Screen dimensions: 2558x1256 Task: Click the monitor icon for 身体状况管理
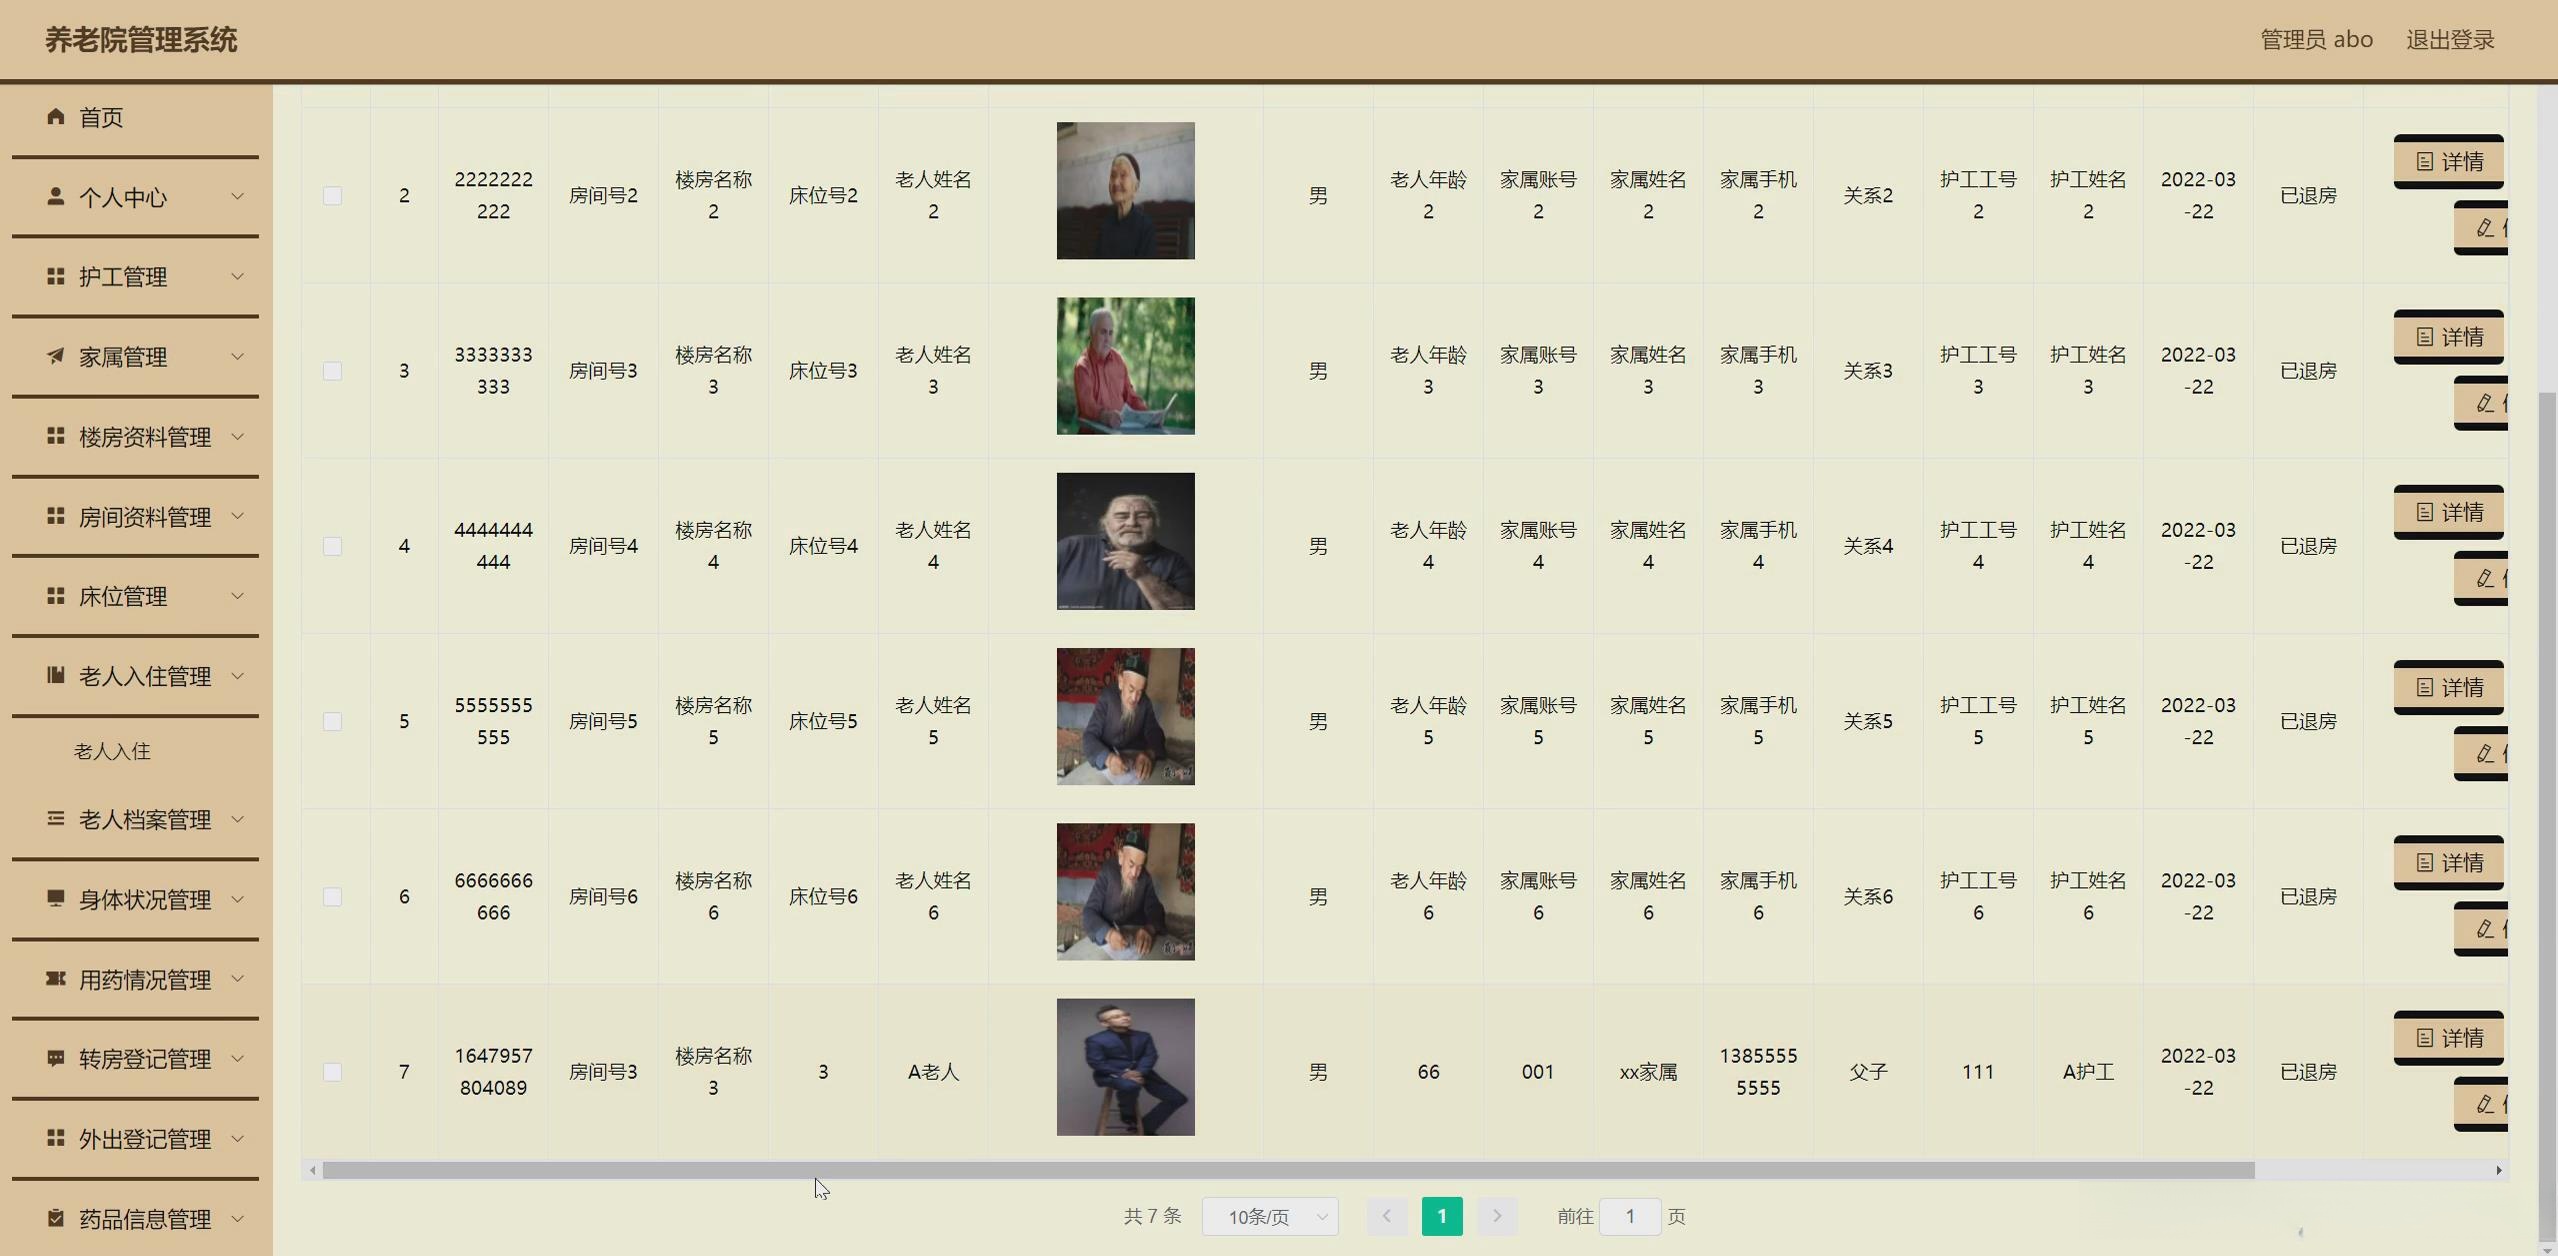(x=56, y=898)
